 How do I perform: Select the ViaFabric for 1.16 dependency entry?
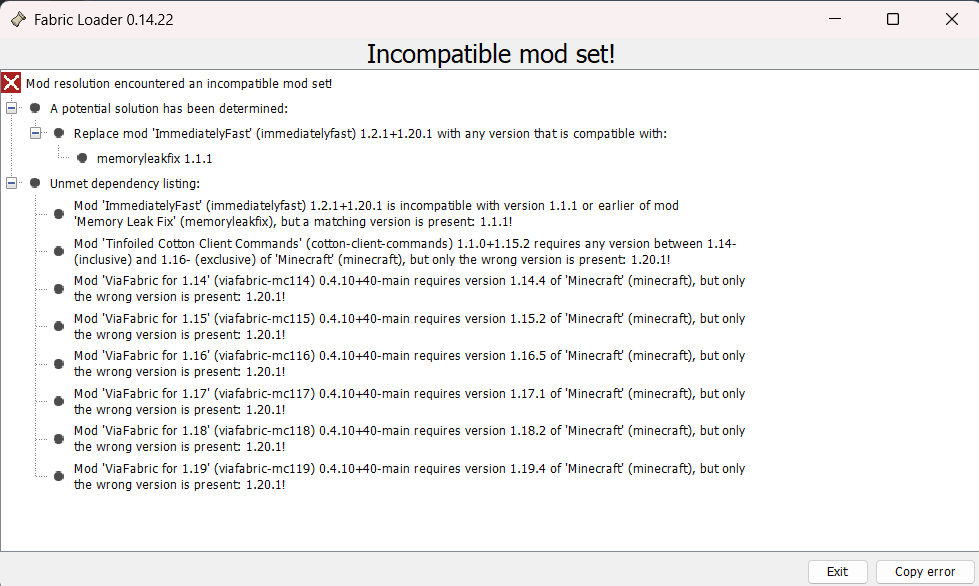(400, 363)
